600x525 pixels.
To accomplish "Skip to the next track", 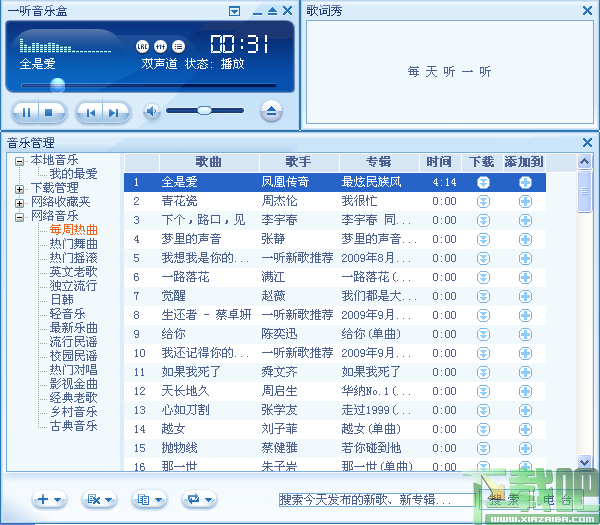I will click(114, 113).
